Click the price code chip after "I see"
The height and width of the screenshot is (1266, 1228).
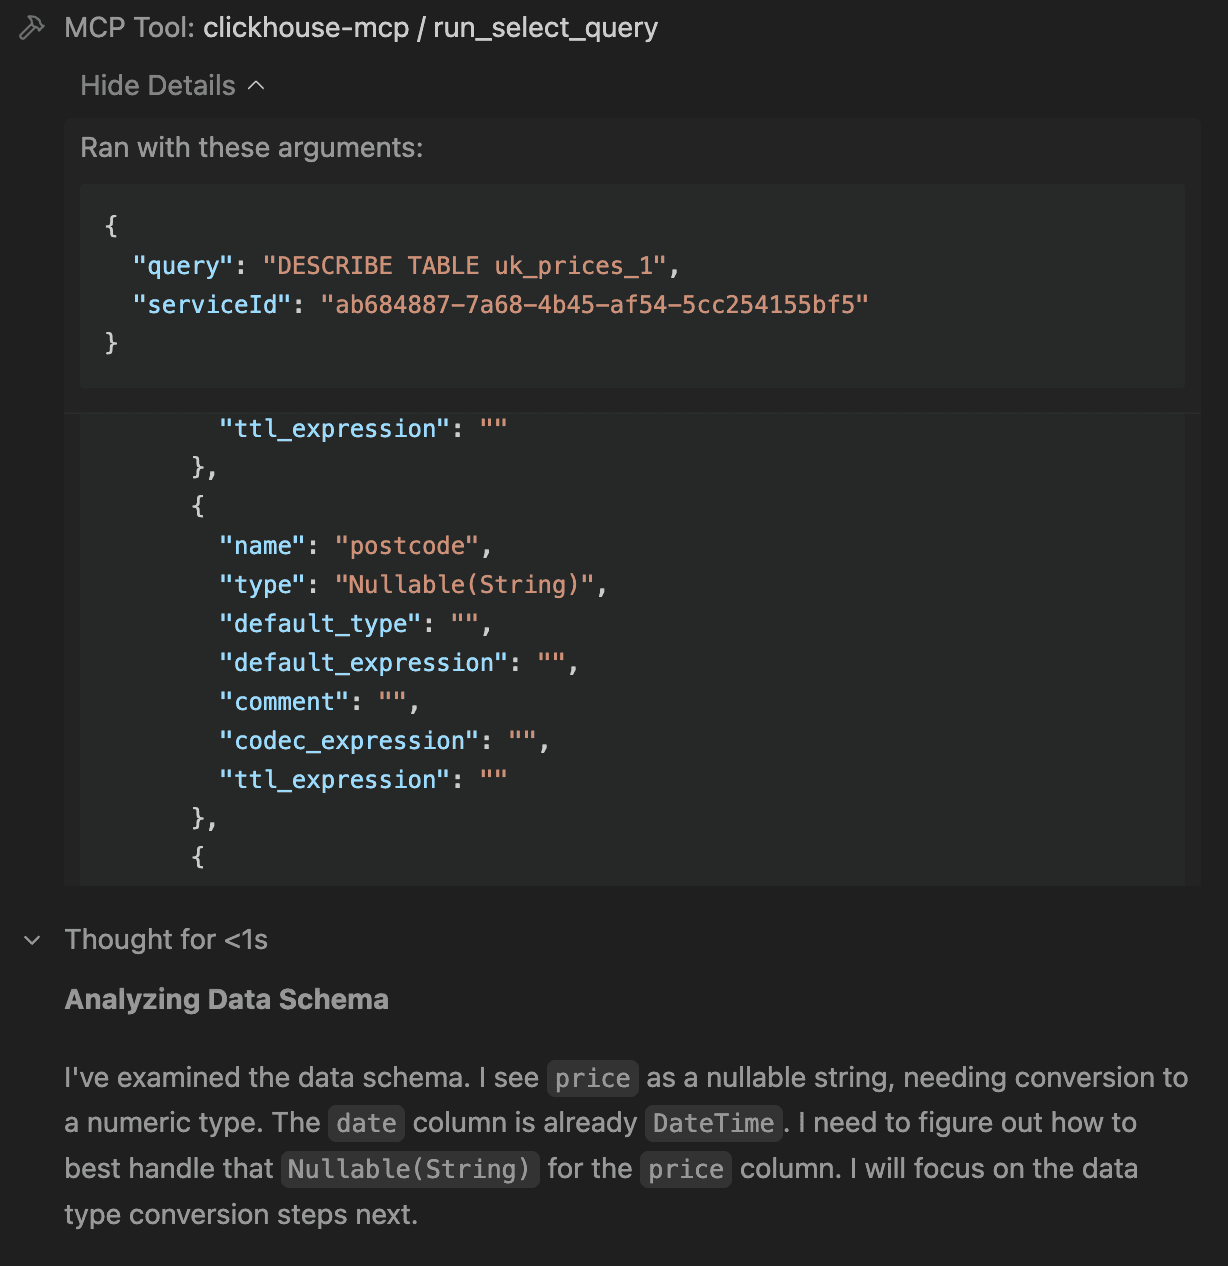coord(593,1078)
